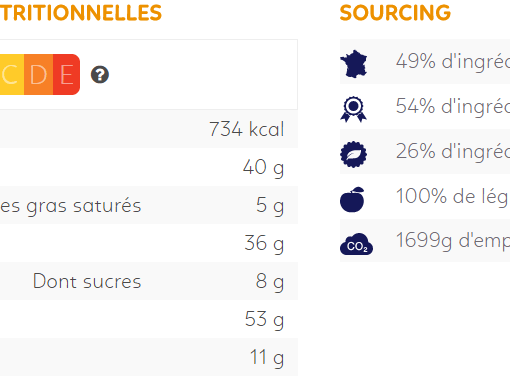Click the CO2 cloud footprint icon
510x378 pixels.
356,244
